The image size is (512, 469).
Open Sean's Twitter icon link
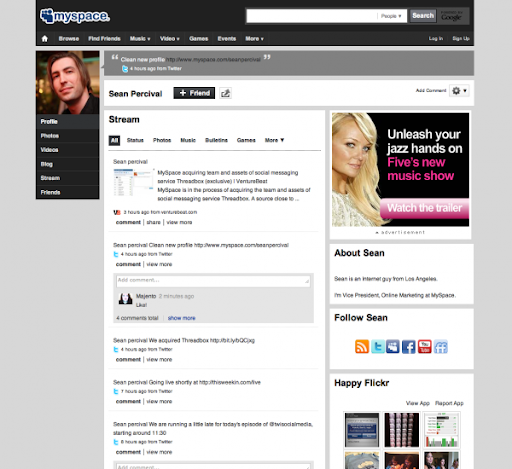point(378,347)
